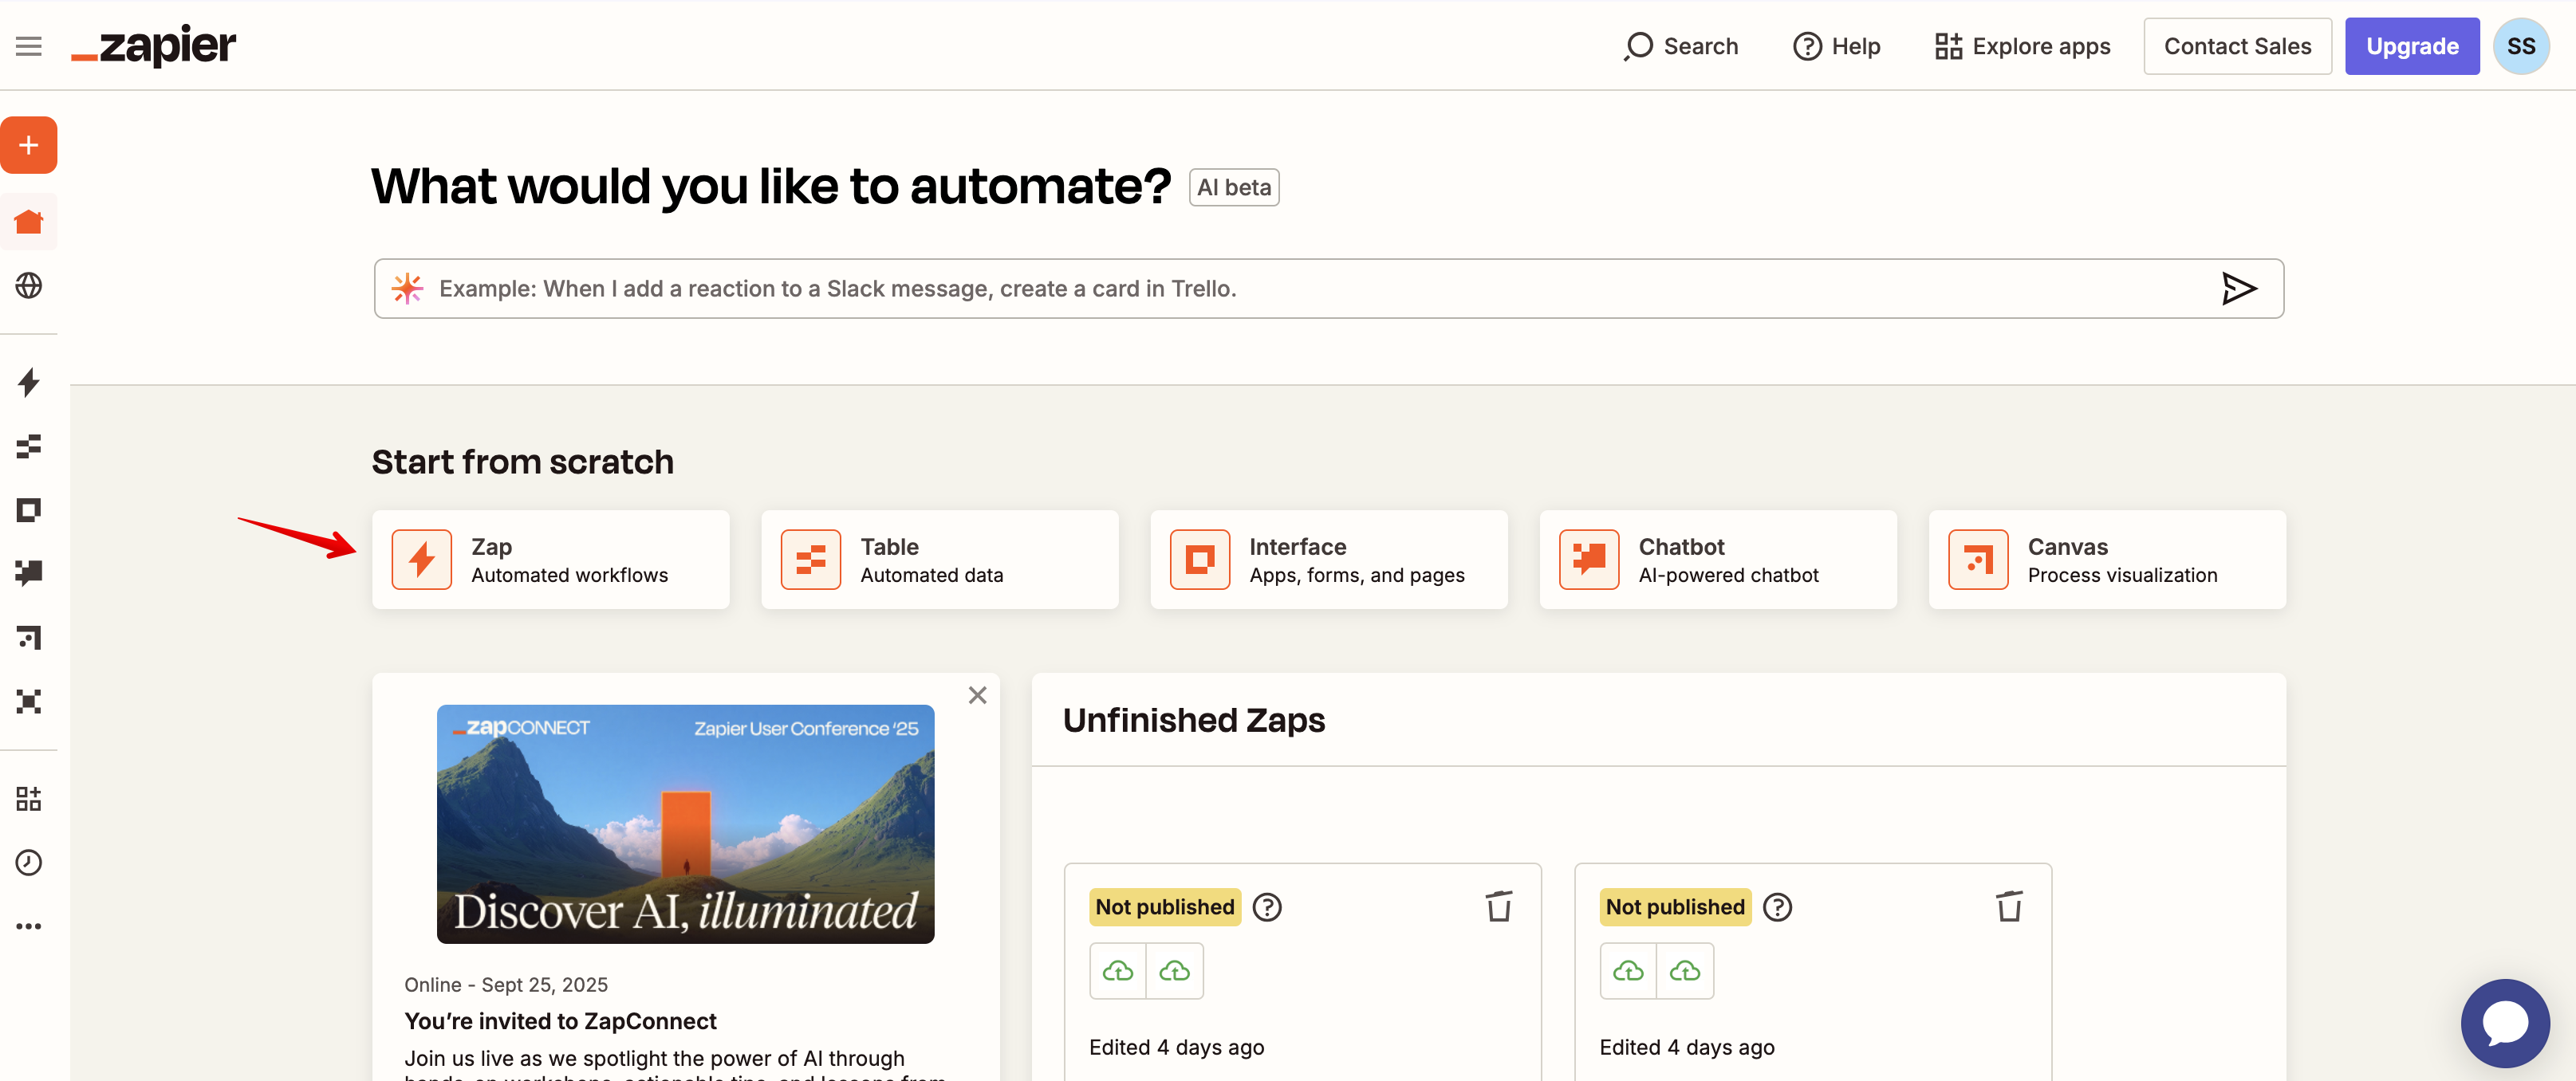
Task: Click the second Not published badge
Action: point(1675,907)
